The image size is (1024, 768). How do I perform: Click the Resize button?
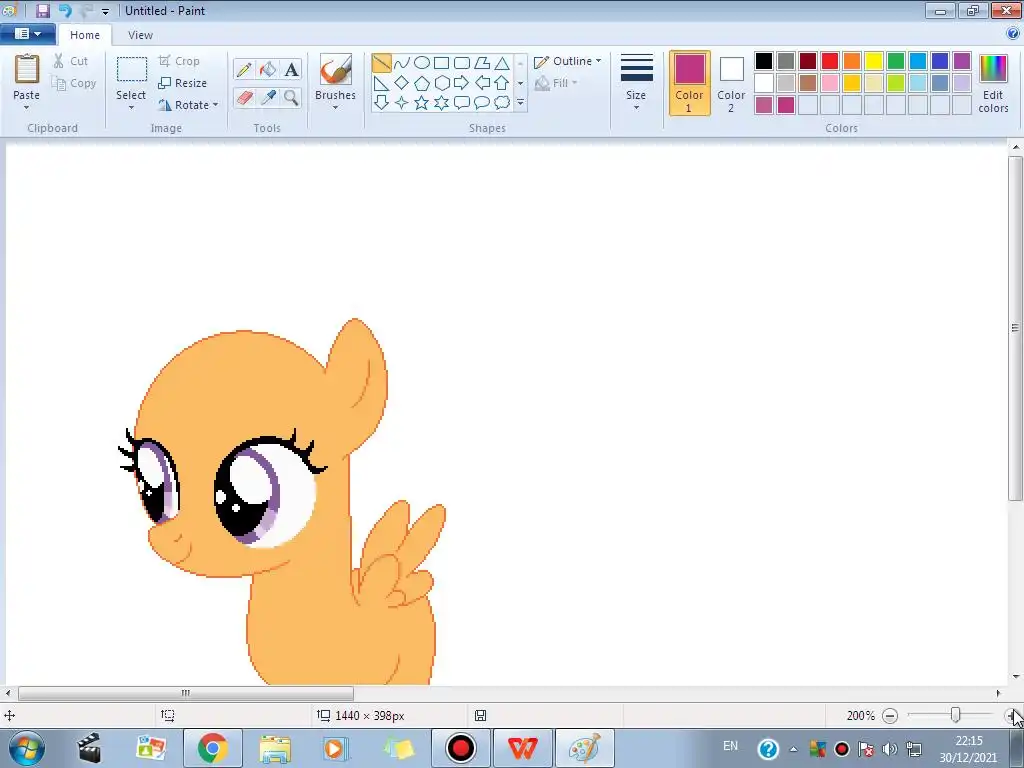point(183,83)
